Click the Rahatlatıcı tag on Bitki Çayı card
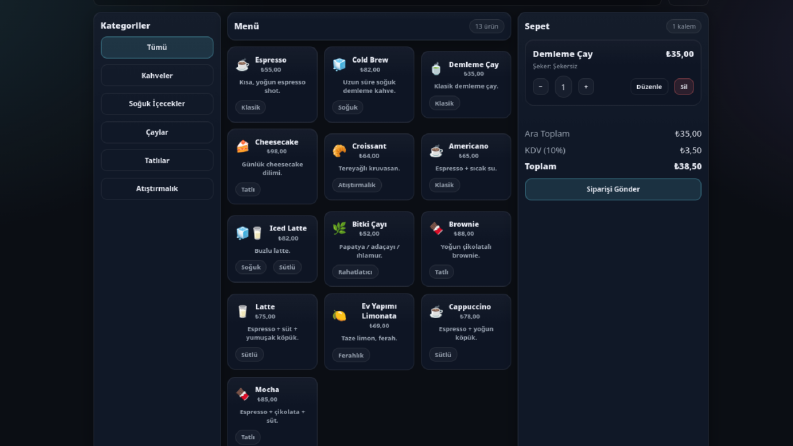Viewport: 793px width, 446px height. [355, 272]
